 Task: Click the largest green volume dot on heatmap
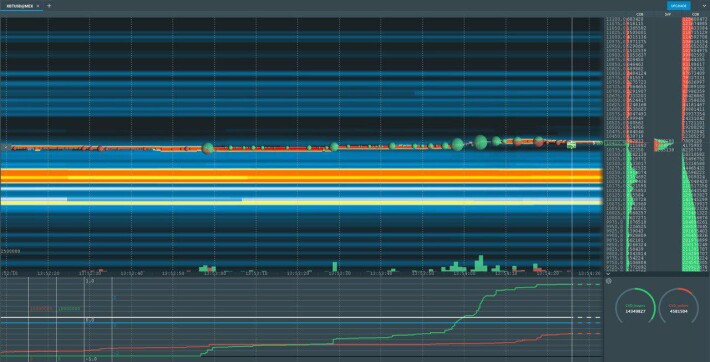tap(480, 142)
